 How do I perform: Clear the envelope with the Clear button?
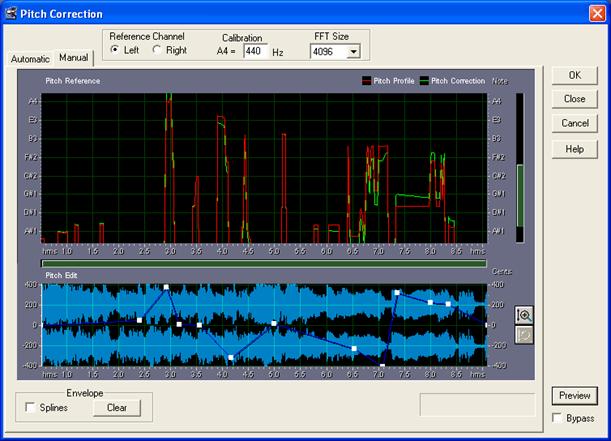[117, 407]
